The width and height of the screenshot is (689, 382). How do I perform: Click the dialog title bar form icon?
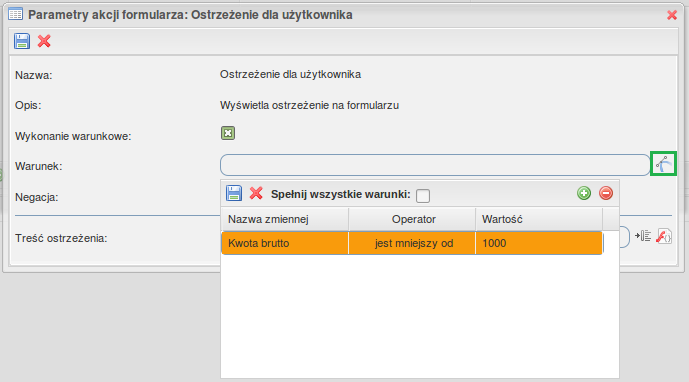(15, 14)
